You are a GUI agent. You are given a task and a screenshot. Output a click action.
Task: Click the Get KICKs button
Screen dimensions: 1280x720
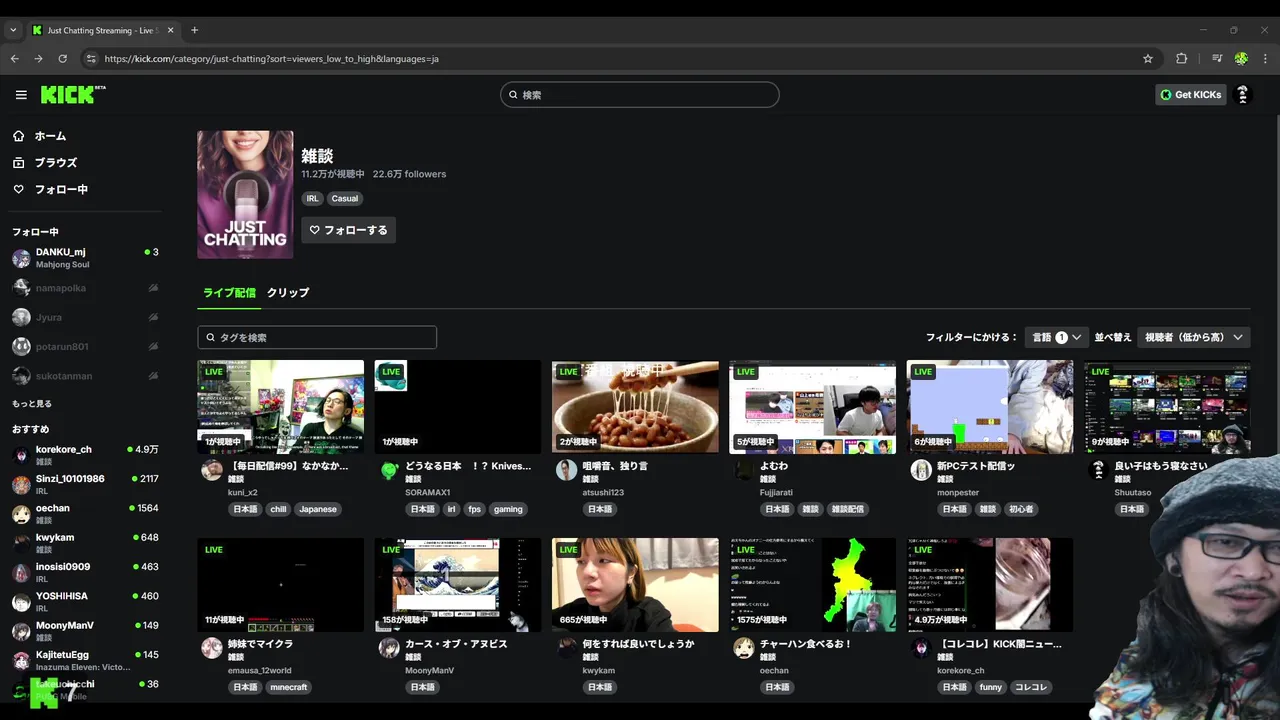tap(1191, 95)
